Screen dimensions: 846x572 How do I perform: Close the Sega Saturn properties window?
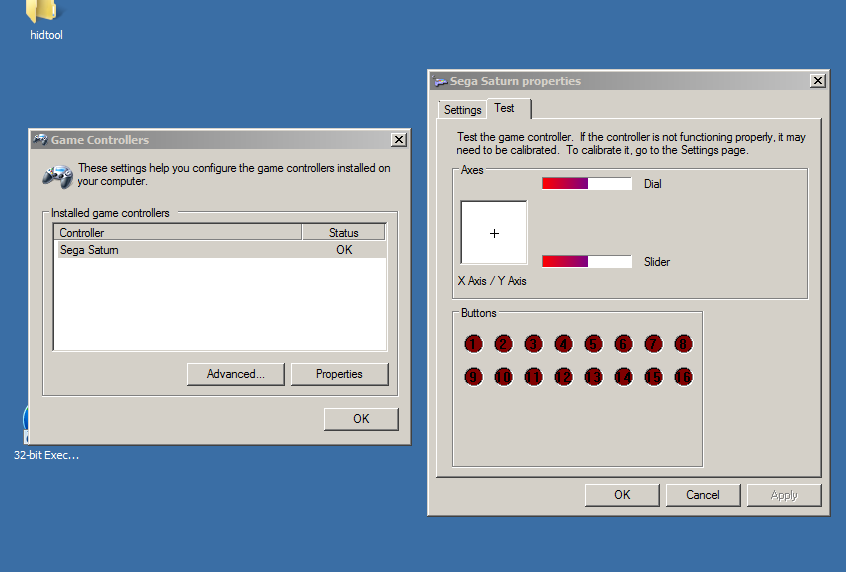pos(817,81)
